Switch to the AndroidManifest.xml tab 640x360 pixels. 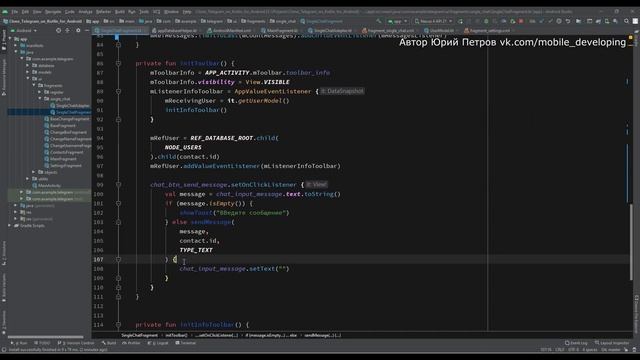[229, 31]
